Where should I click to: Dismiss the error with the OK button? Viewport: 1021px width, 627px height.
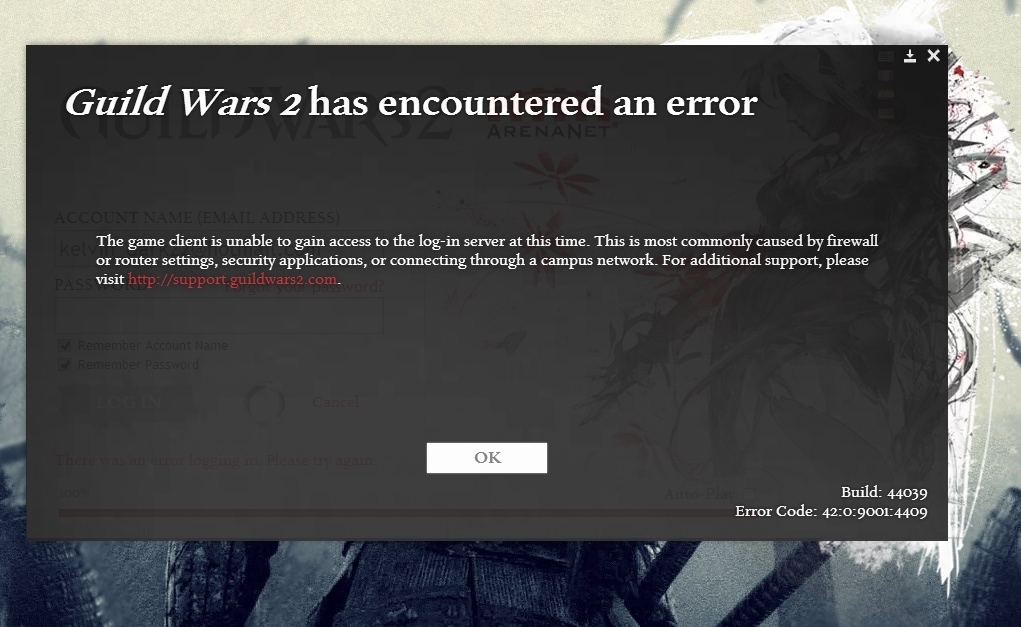coord(486,458)
